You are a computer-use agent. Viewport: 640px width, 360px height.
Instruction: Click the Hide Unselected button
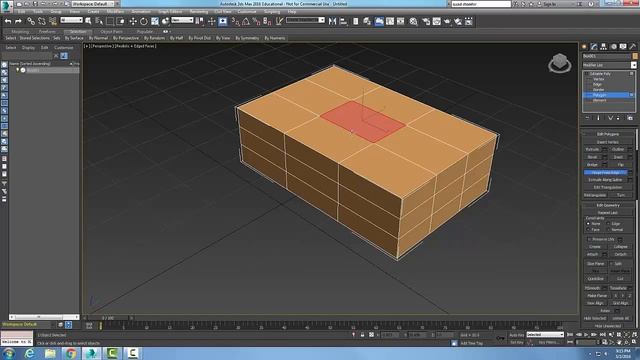[608, 326]
